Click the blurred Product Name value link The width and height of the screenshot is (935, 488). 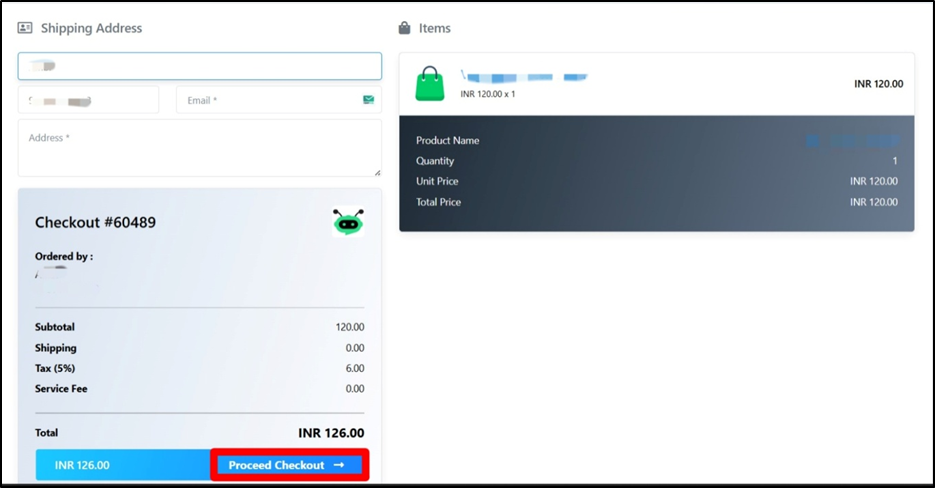(x=852, y=141)
